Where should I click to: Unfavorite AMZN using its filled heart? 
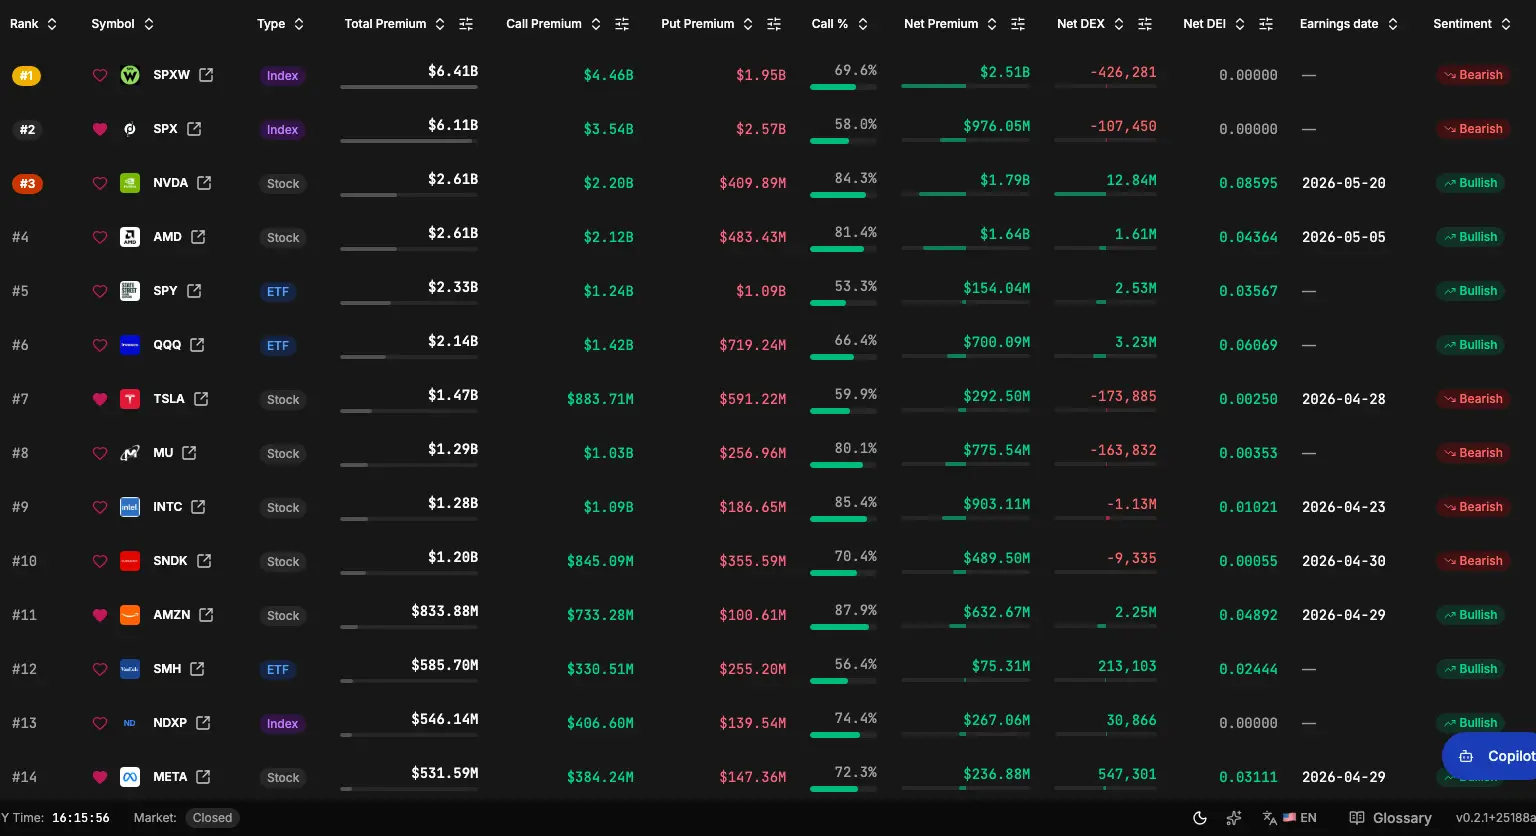[100, 615]
